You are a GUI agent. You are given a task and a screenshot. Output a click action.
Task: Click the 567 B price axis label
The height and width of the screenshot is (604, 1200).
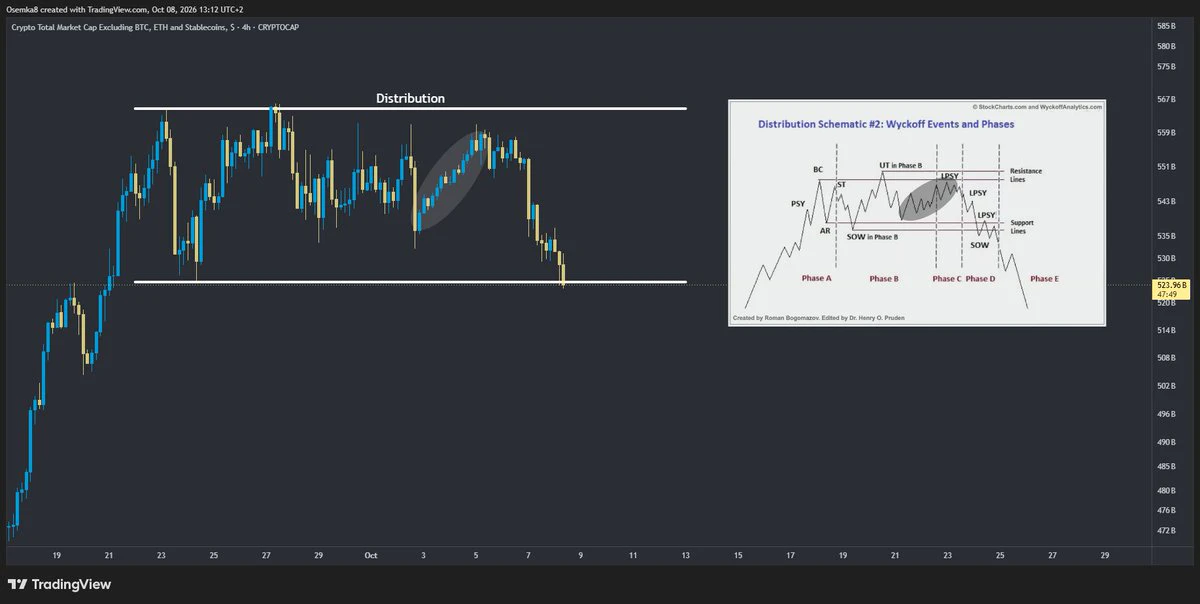pyautogui.click(x=1165, y=99)
